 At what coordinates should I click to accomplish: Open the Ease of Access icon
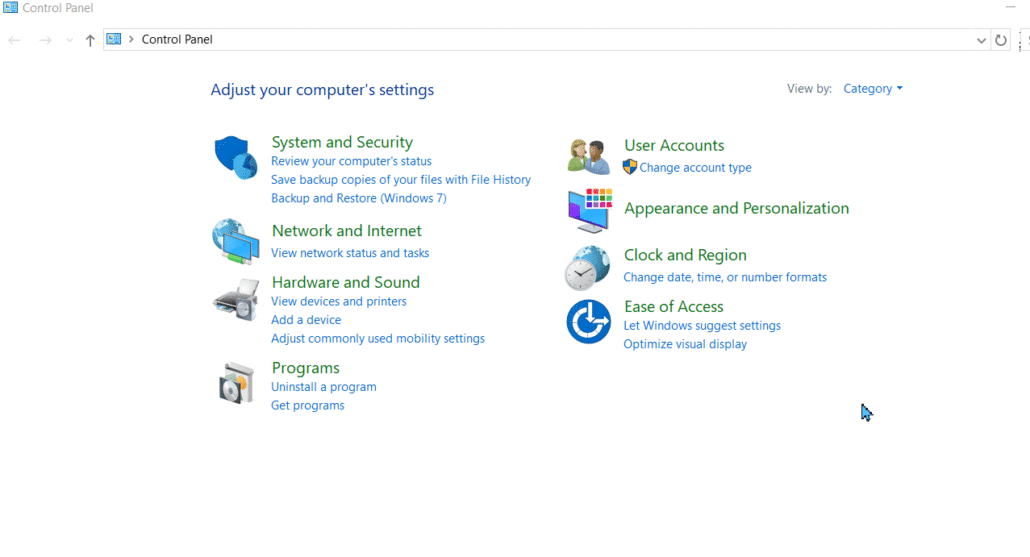[588, 322]
